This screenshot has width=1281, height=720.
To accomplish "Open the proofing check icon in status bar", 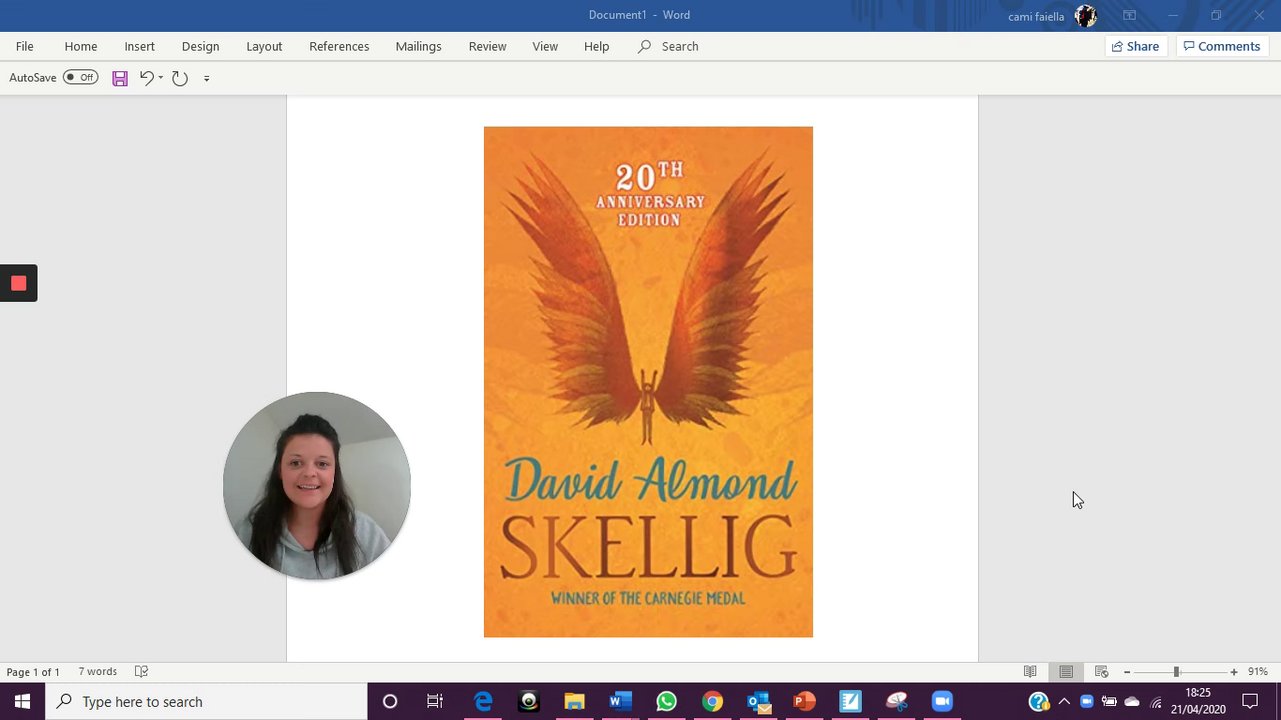I will [142, 672].
